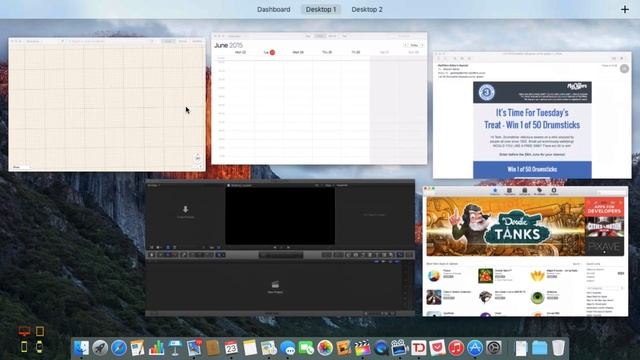Screen dimensions: 640x360
Task: Open FaceTime green icon in Dock
Action: click(306, 348)
